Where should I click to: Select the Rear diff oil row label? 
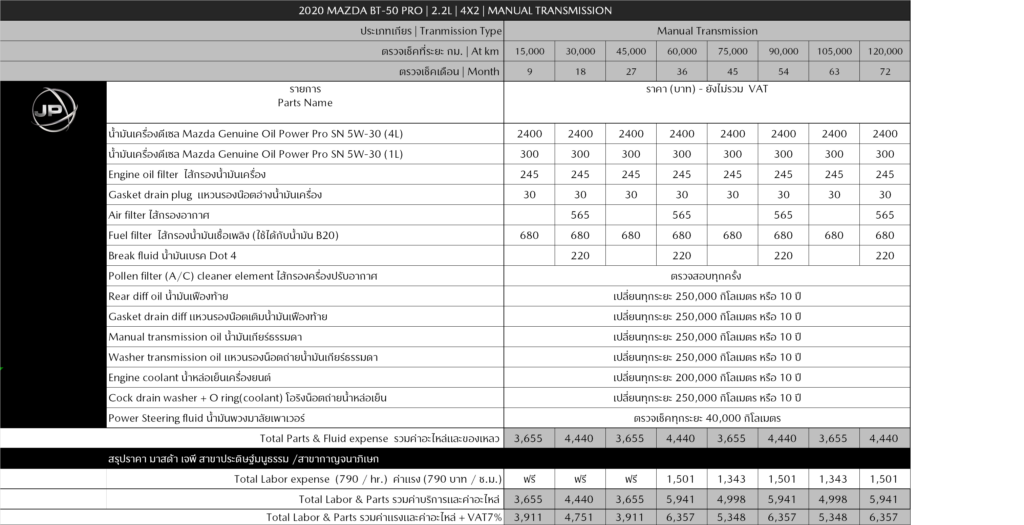coord(168,296)
